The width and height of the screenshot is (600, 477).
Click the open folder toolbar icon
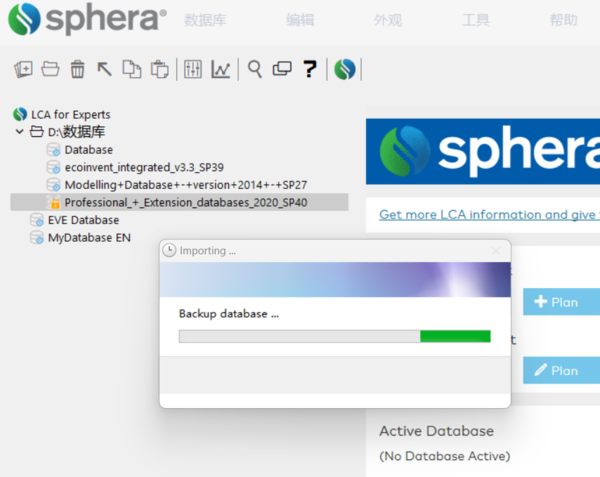click(x=50, y=69)
